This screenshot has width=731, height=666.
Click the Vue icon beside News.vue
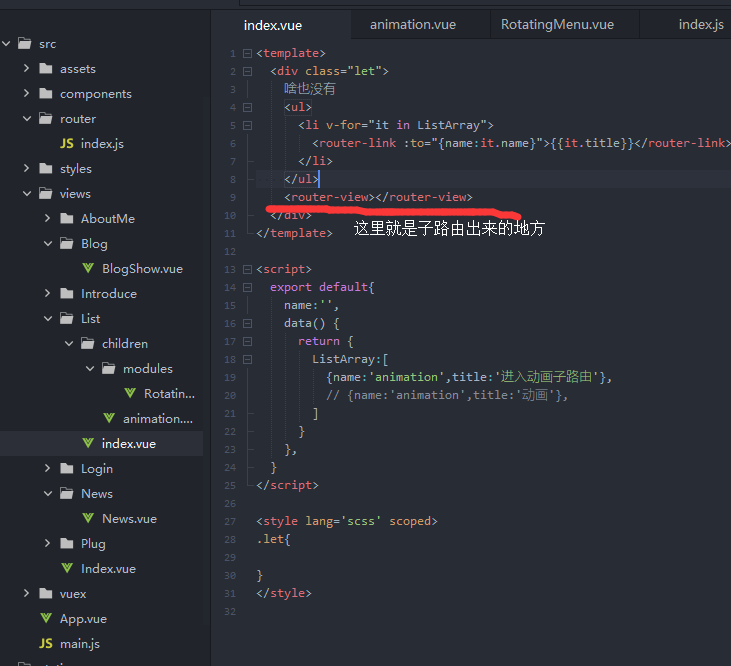click(x=88, y=518)
